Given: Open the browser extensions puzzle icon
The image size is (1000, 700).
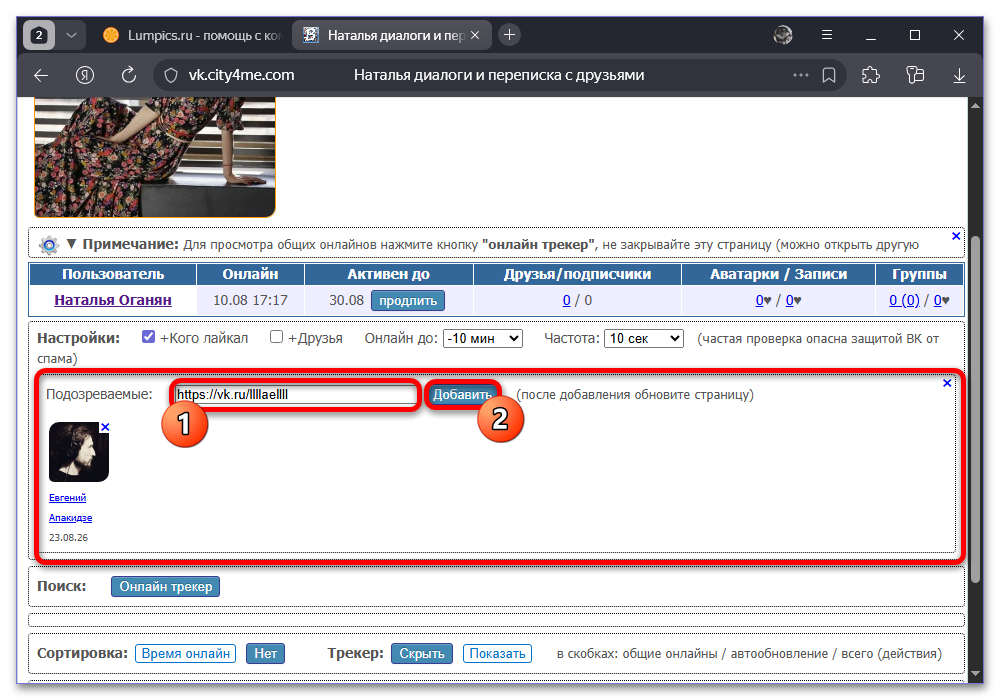Looking at the screenshot, I should click(x=871, y=75).
